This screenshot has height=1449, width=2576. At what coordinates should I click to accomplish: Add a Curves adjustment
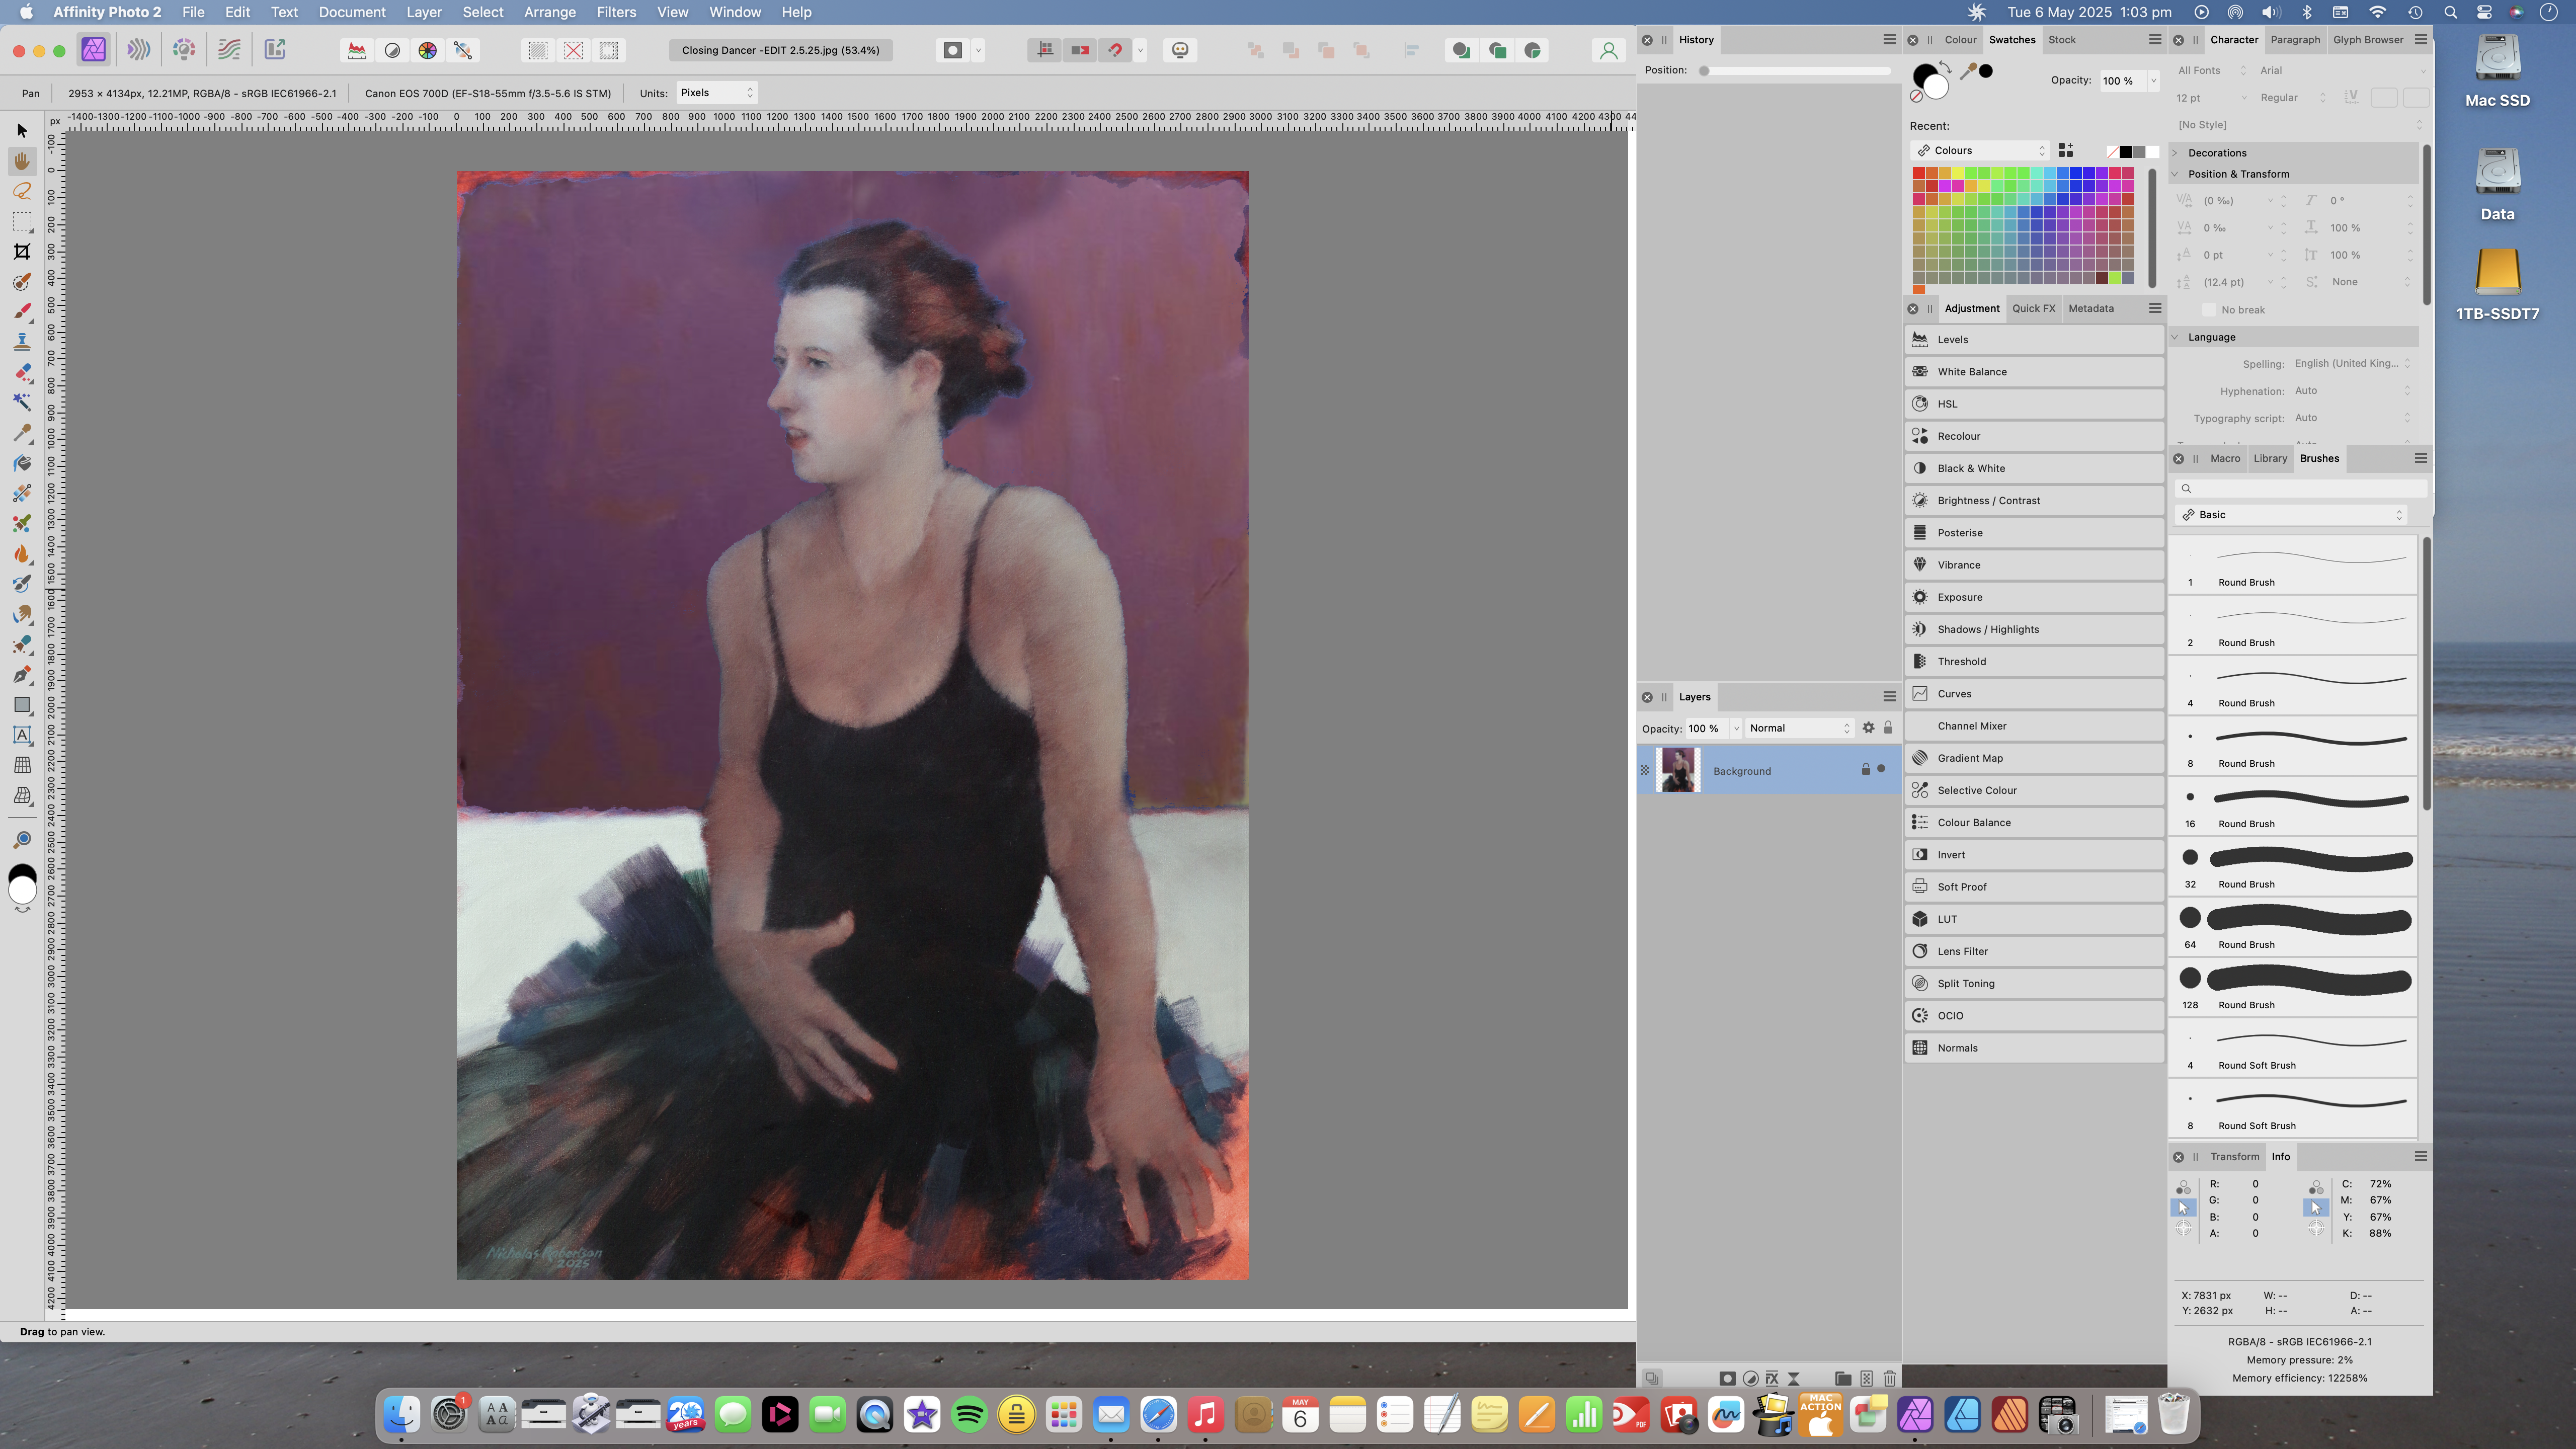click(2034, 694)
